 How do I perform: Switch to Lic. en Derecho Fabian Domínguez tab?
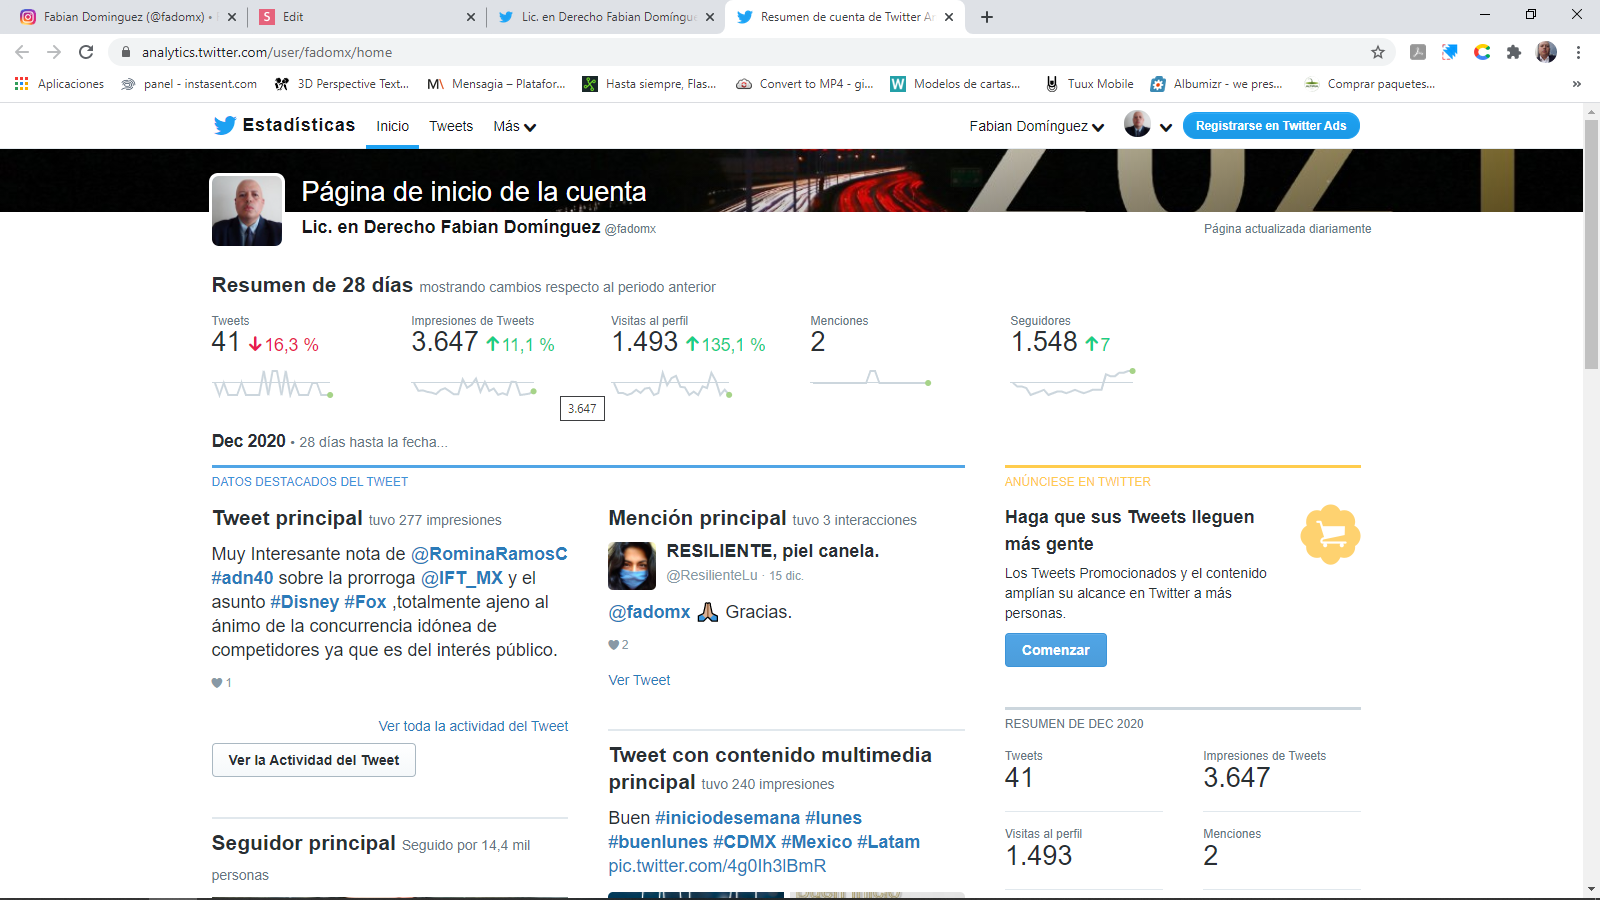pos(606,17)
